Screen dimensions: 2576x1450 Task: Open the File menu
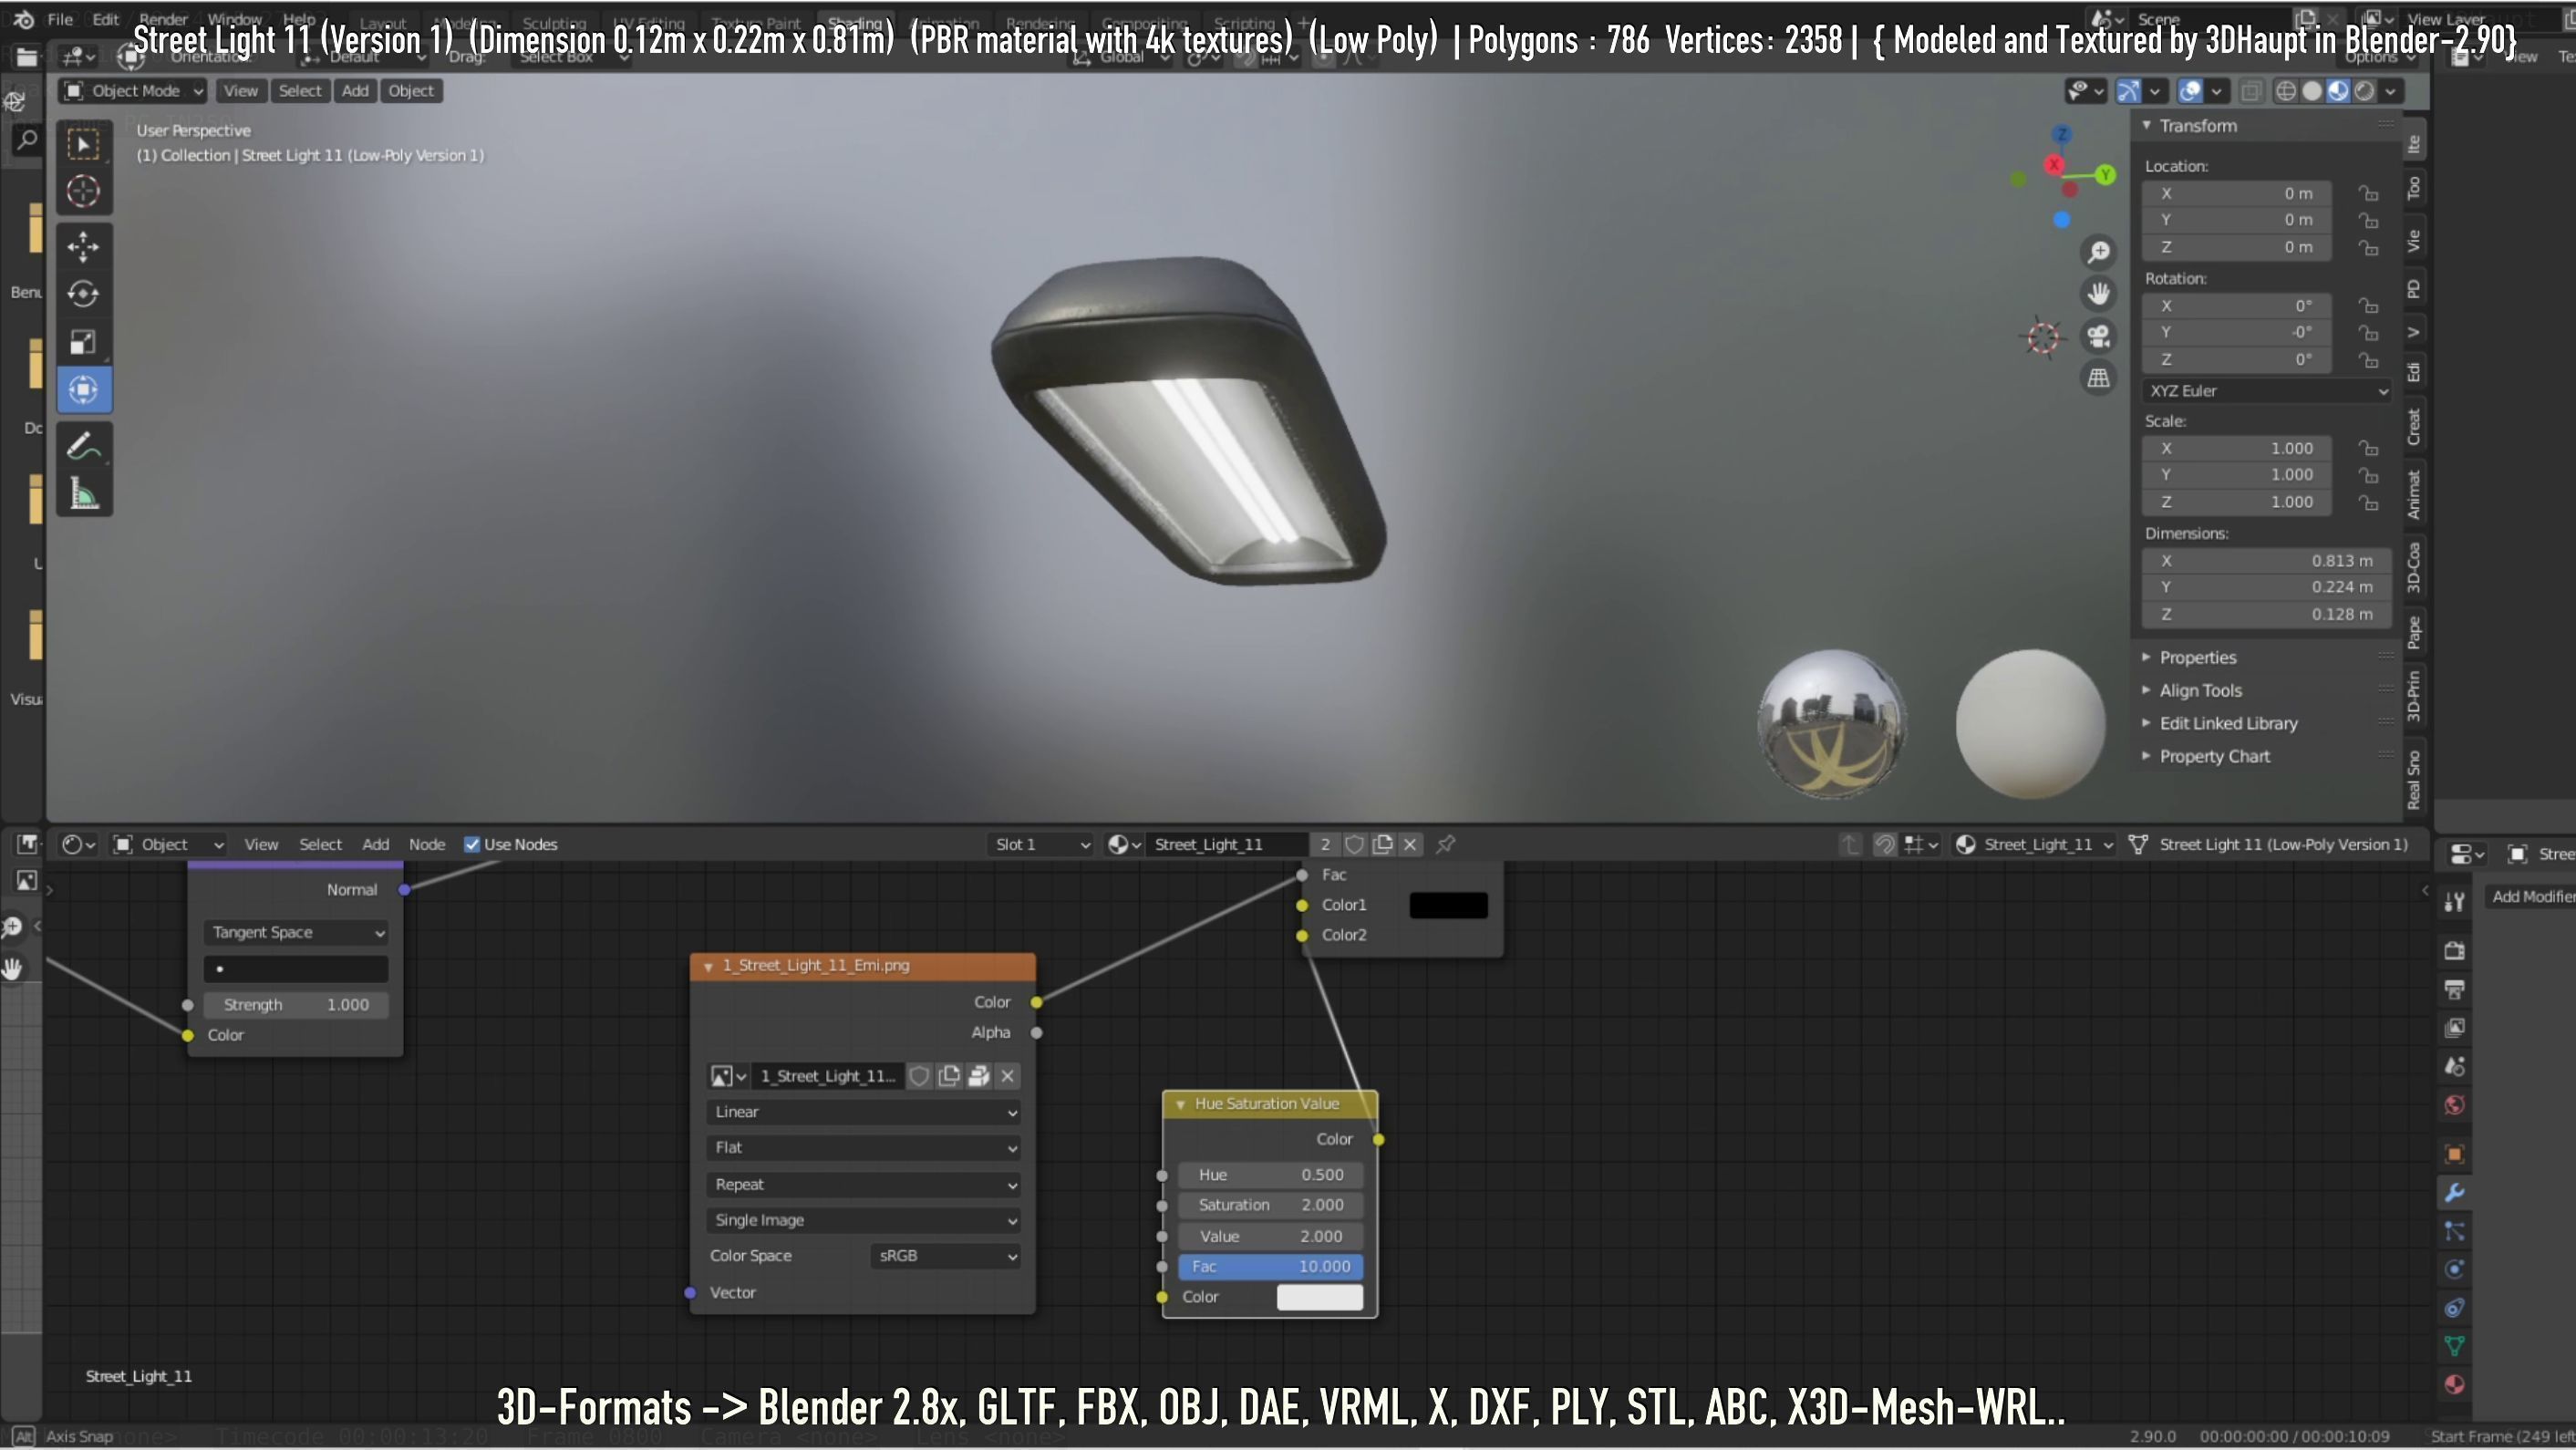click(60, 19)
